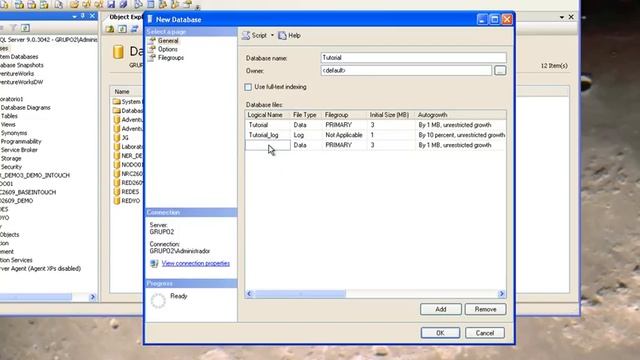The height and width of the screenshot is (360, 640).
Task: Click the connection properties icon beside the link
Action: [x=154, y=264]
